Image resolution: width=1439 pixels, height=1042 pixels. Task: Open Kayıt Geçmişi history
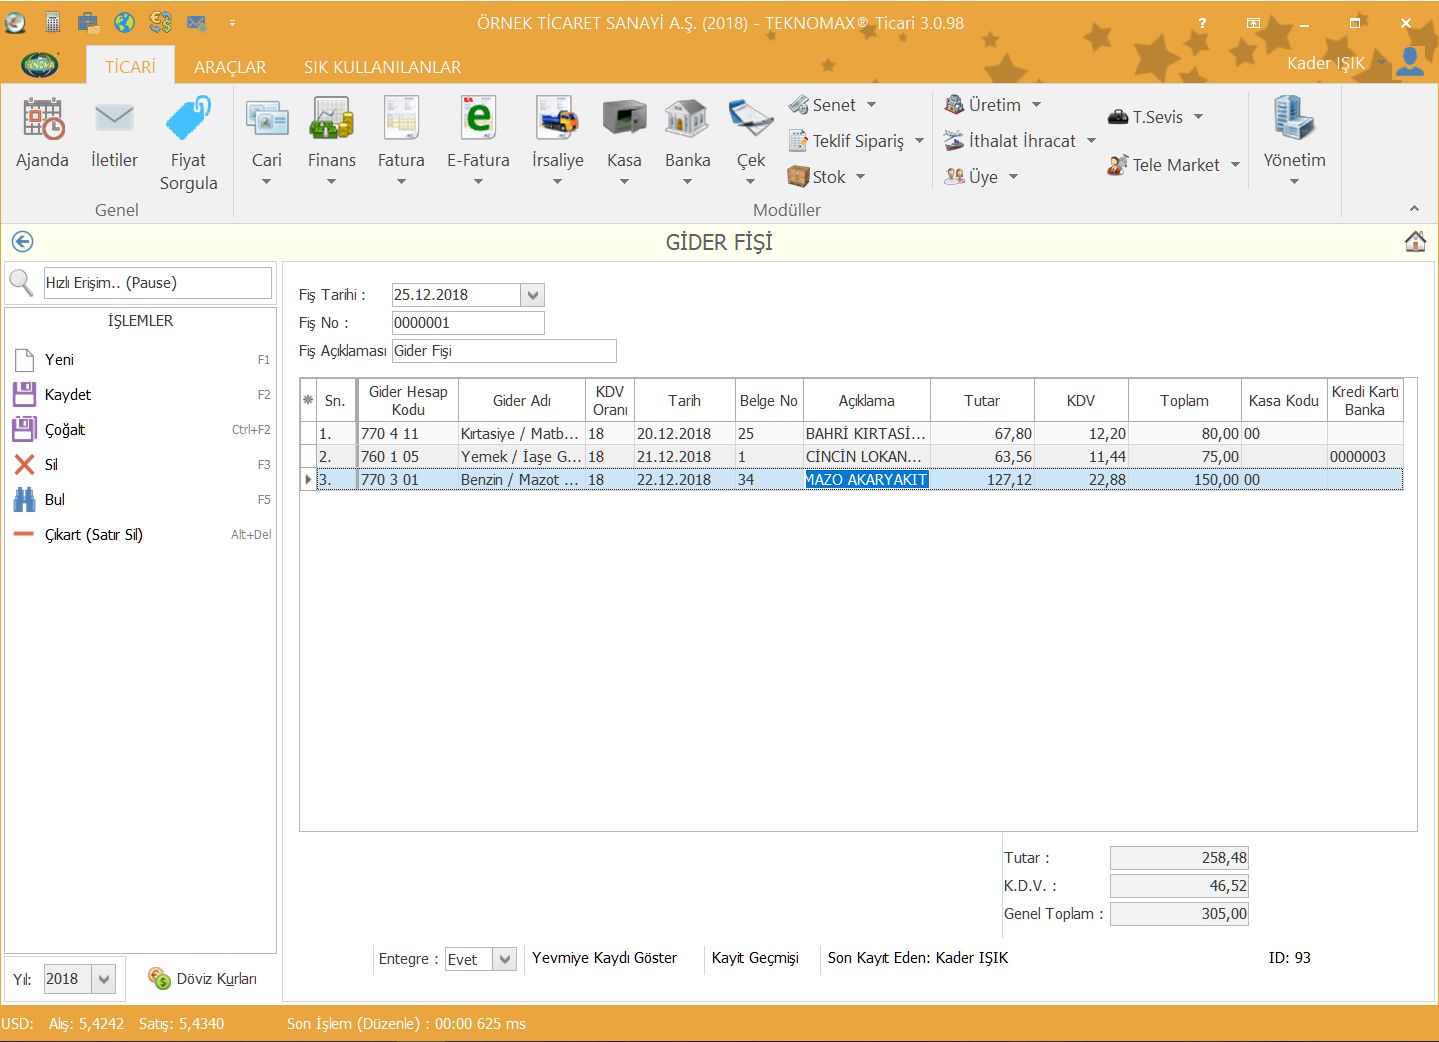click(755, 958)
